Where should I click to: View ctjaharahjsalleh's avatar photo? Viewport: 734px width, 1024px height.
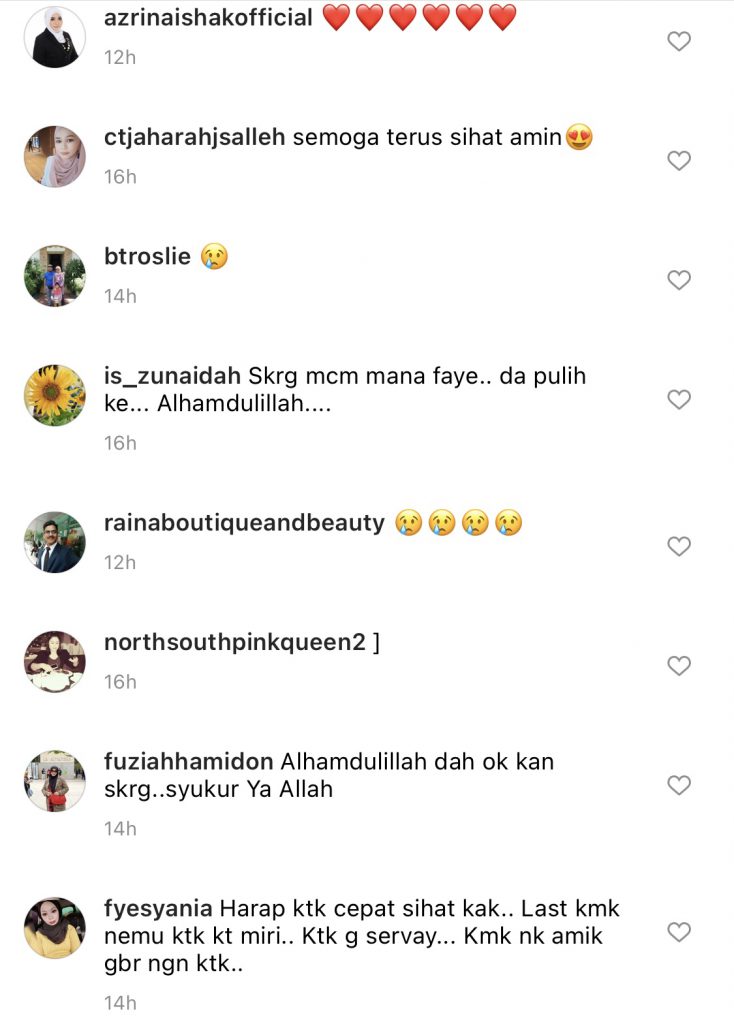tap(55, 157)
